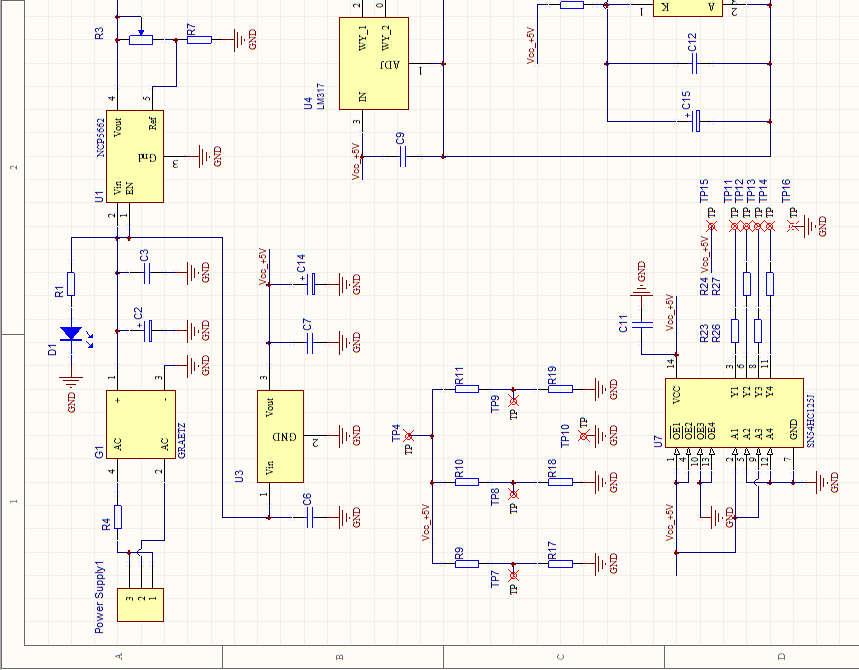Click test point TP8 marker
Viewport: 859px width, 670px height.
(513, 494)
